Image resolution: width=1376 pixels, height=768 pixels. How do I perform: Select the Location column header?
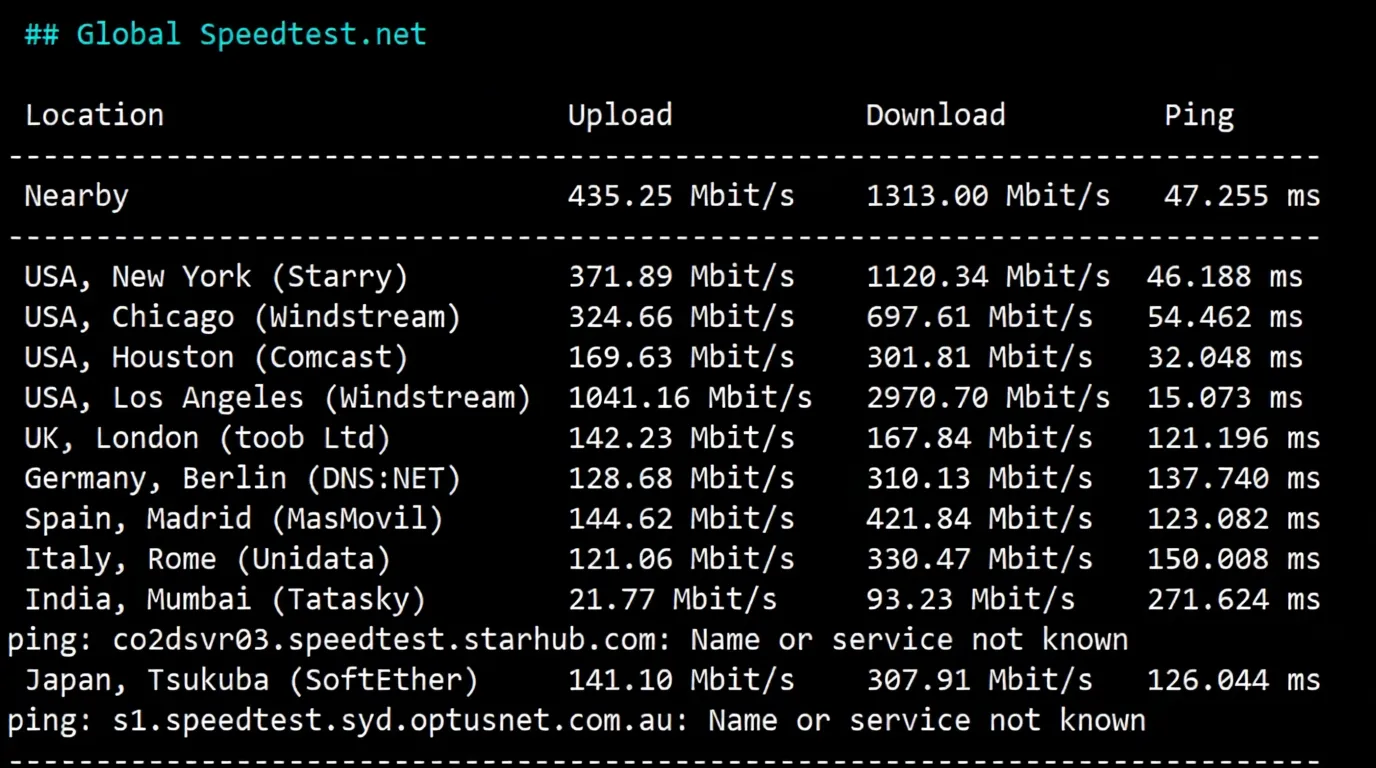(x=94, y=114)
